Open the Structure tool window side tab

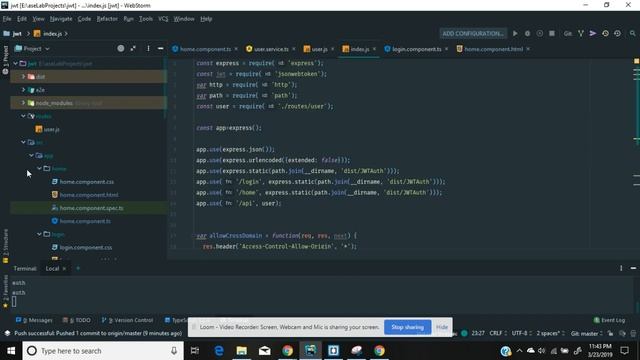5,246
